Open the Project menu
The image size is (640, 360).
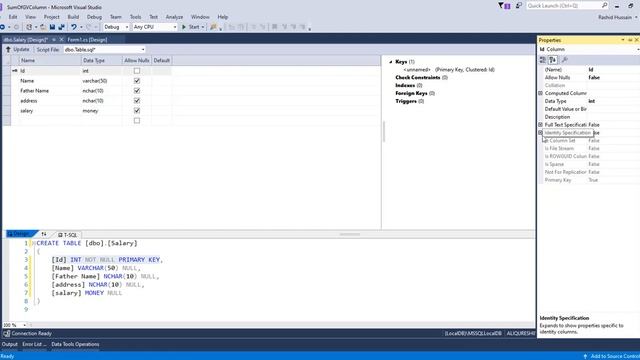point(51,17)
